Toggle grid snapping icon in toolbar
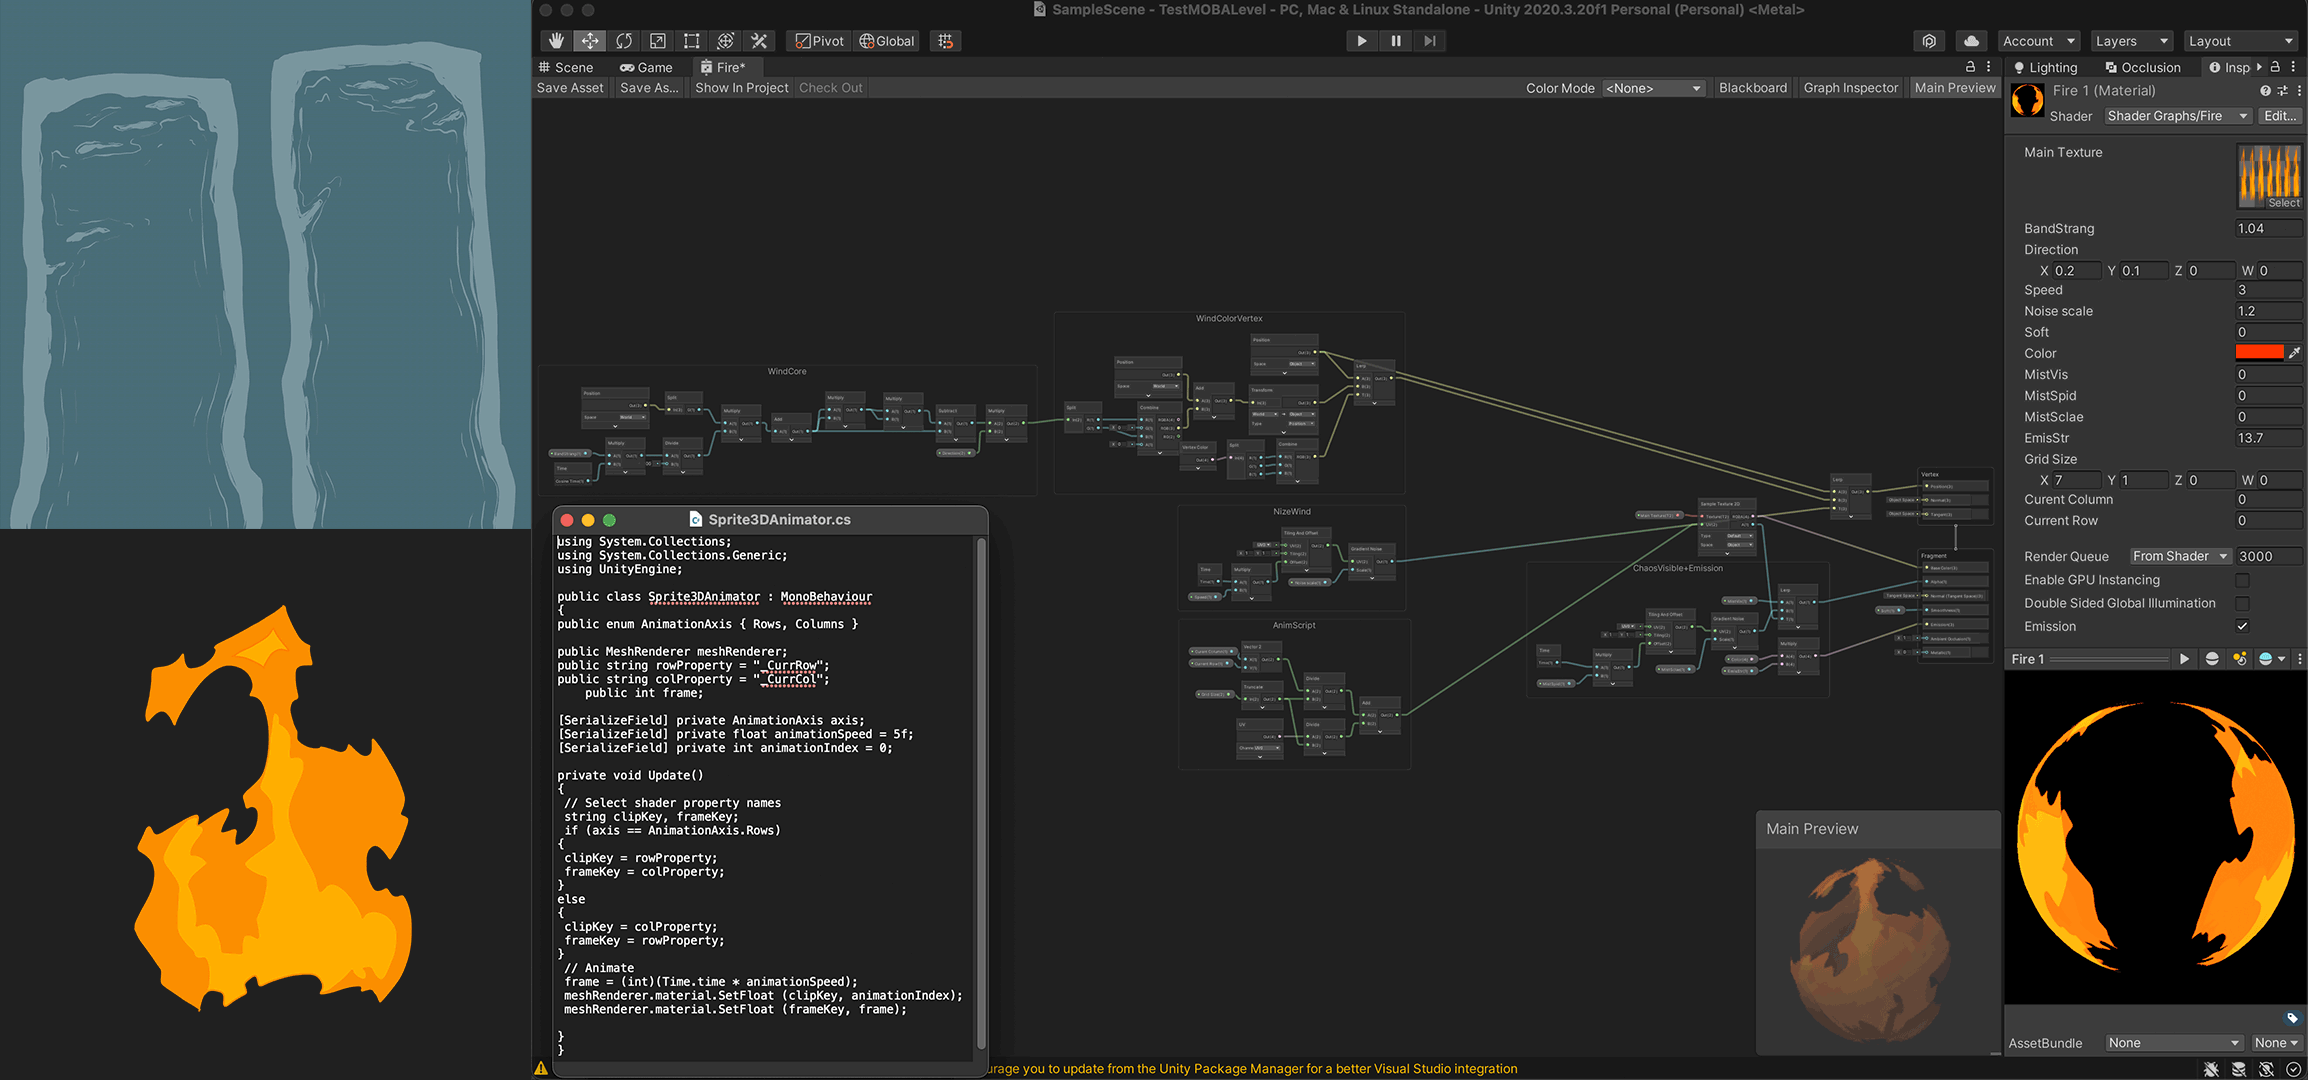Image resolution: width=2308 pixels, height=1080 pixels. pyautogui.click(x=945, y=41)
